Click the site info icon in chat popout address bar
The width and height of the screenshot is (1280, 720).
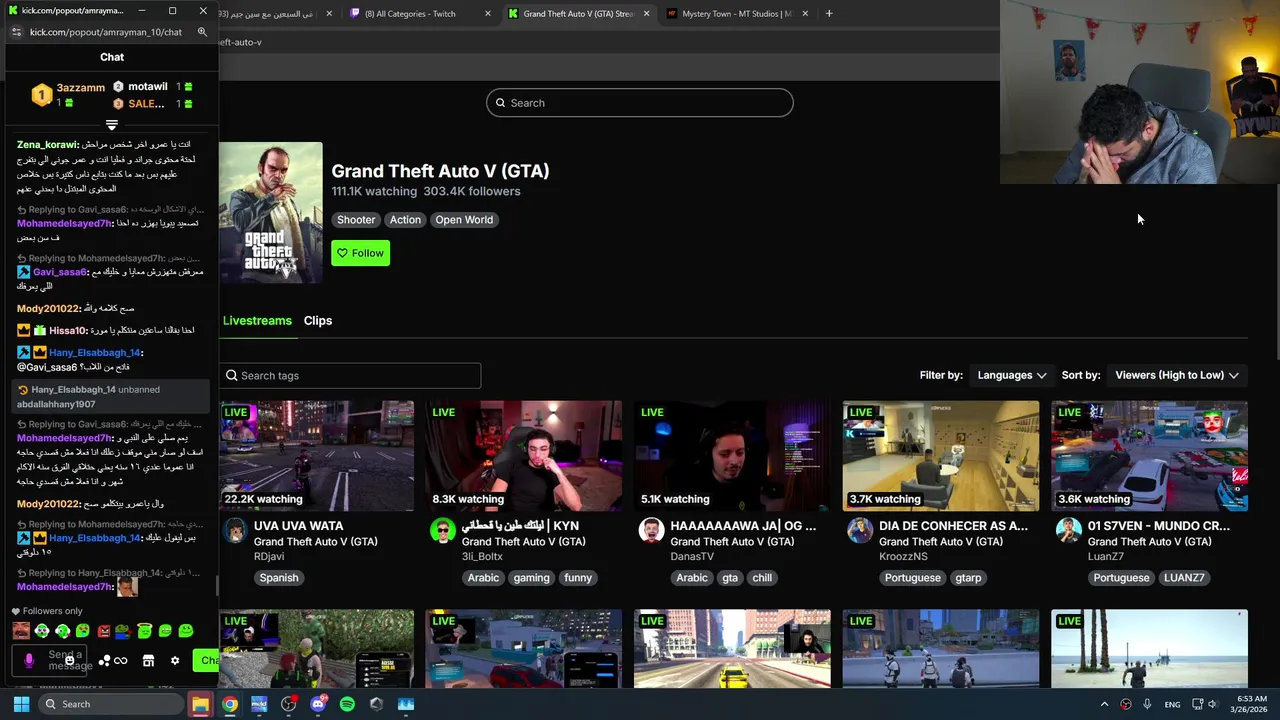[16, 32]
